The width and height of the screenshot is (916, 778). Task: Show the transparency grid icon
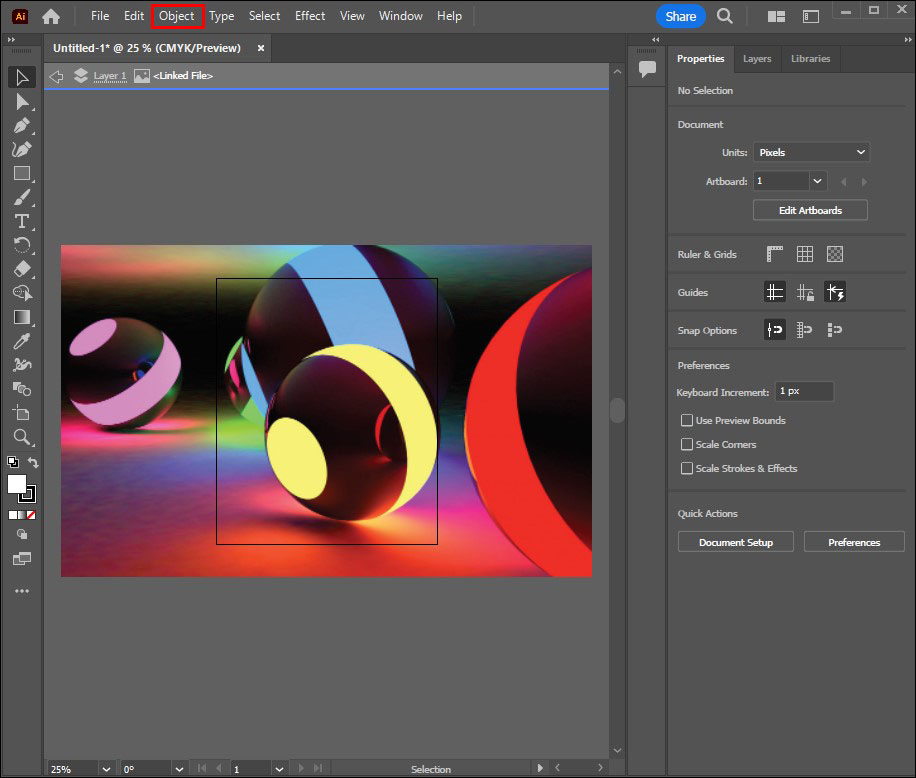point(835,254)
